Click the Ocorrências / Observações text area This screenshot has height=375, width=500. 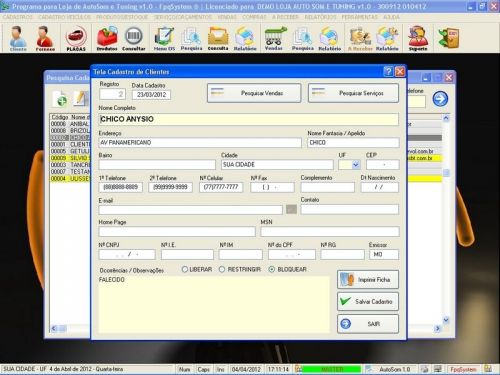214,304
